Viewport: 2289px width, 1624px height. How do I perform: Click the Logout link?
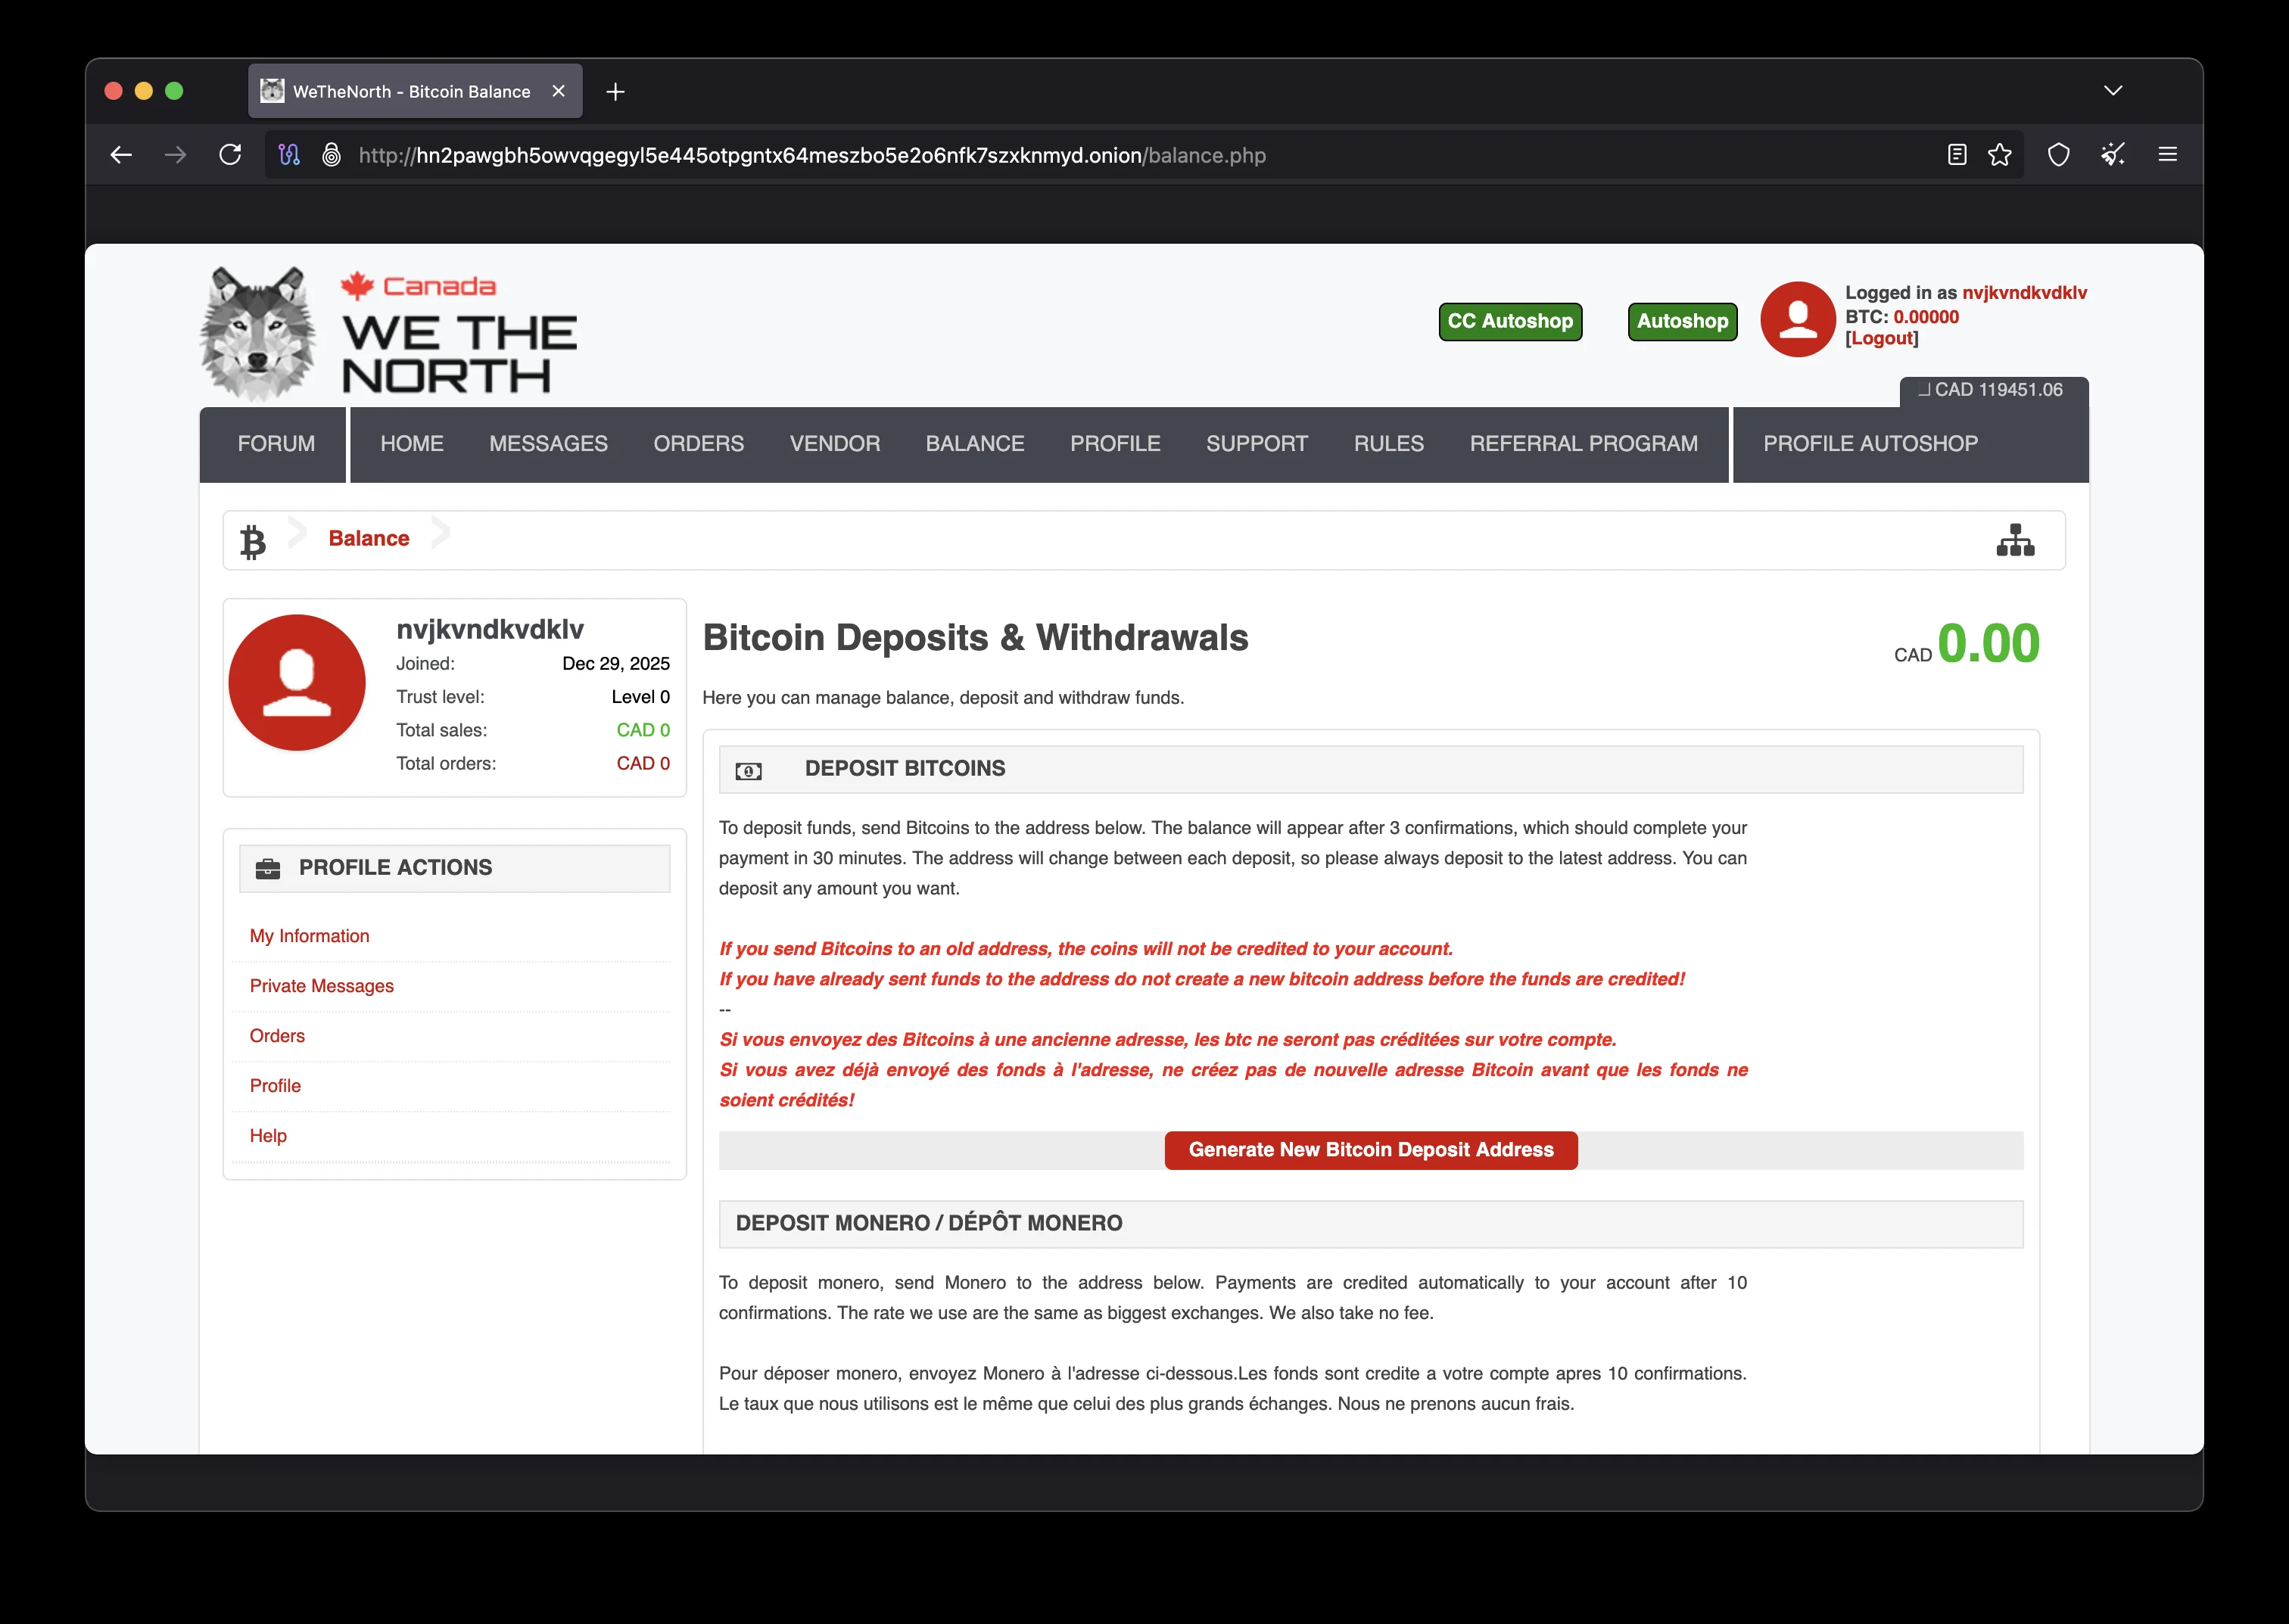point(1881,338)
